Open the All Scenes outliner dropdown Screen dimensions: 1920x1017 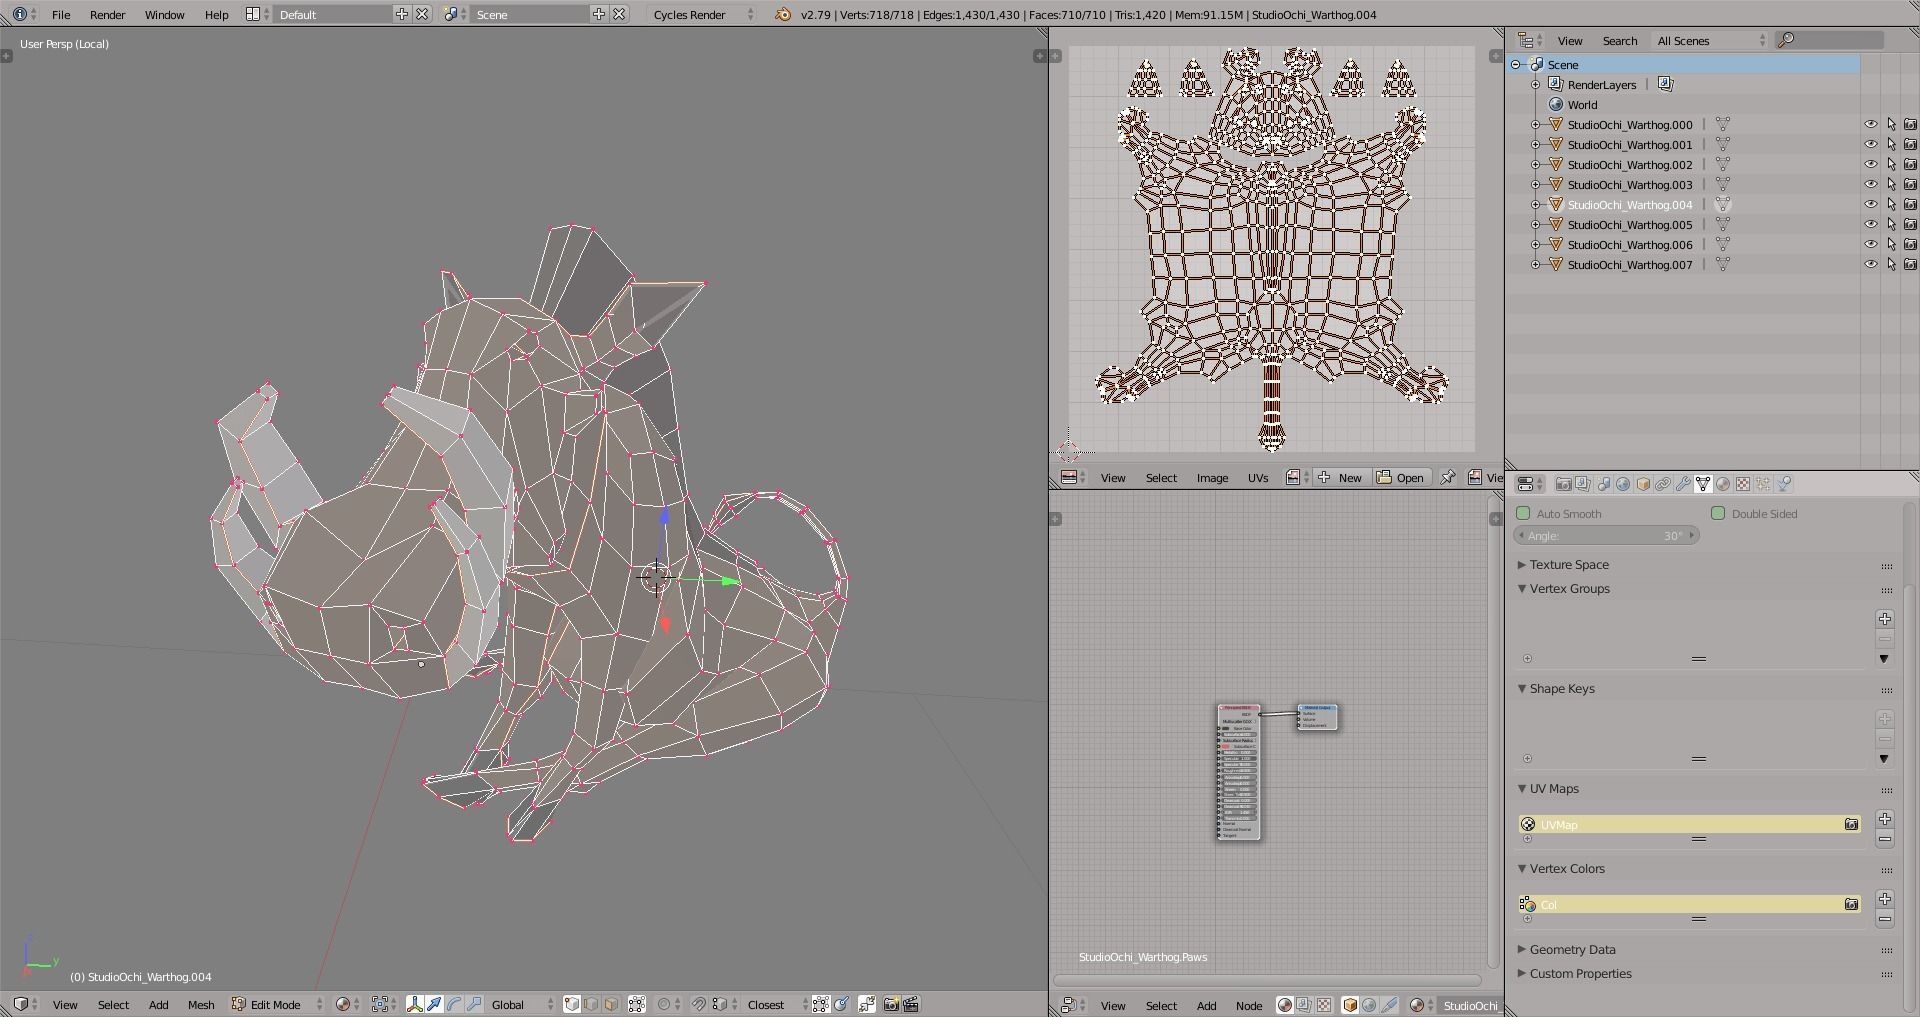coord(1711,41)
